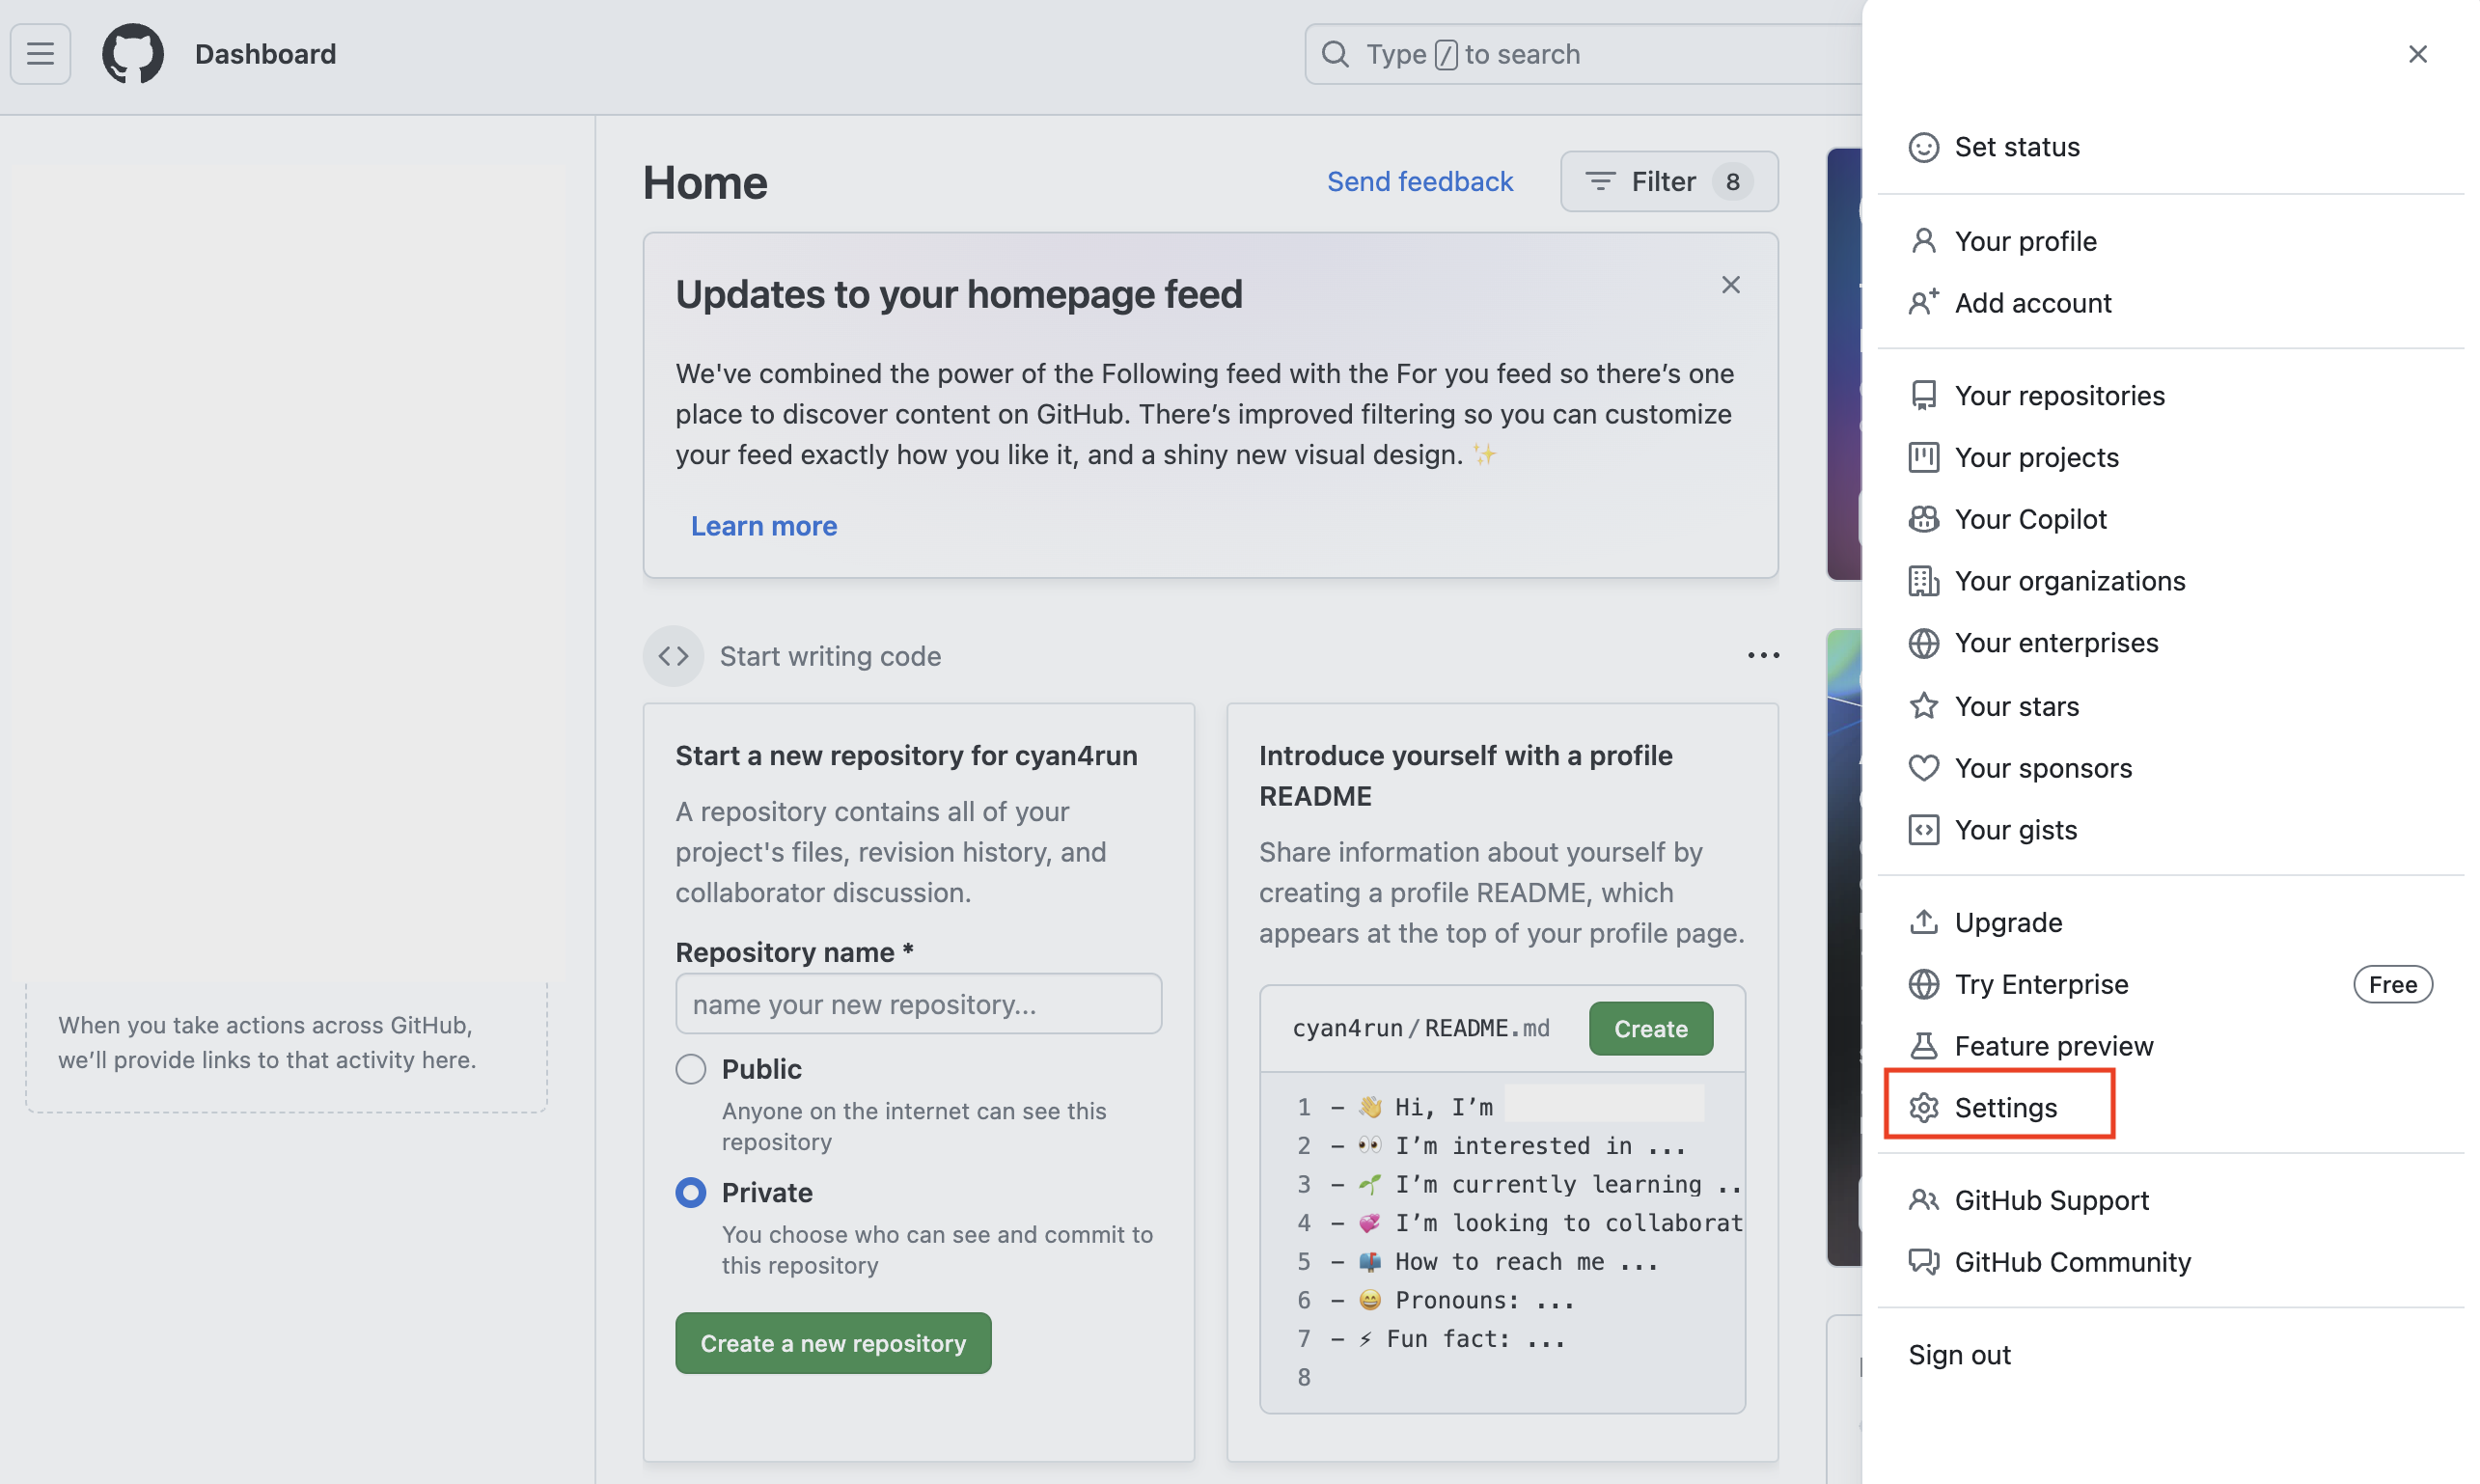The width and height of the screenshot is (2480, 1484).
Task: Click the Settings gear icon
Action: (x=1923, y=1107)
